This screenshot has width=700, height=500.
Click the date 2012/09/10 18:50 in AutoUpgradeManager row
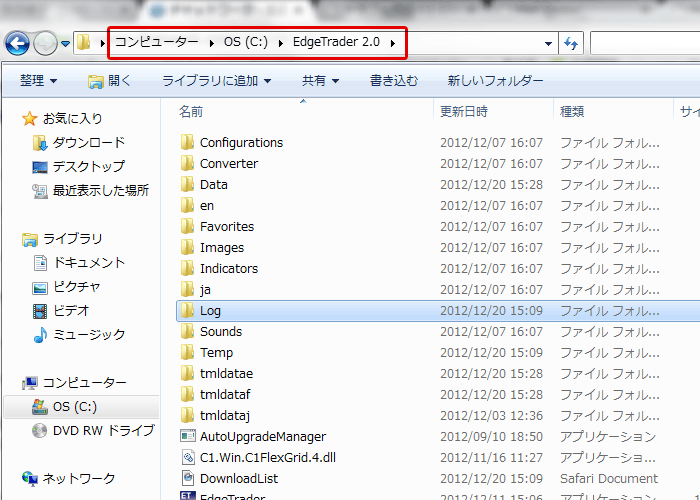click(492, 437)
